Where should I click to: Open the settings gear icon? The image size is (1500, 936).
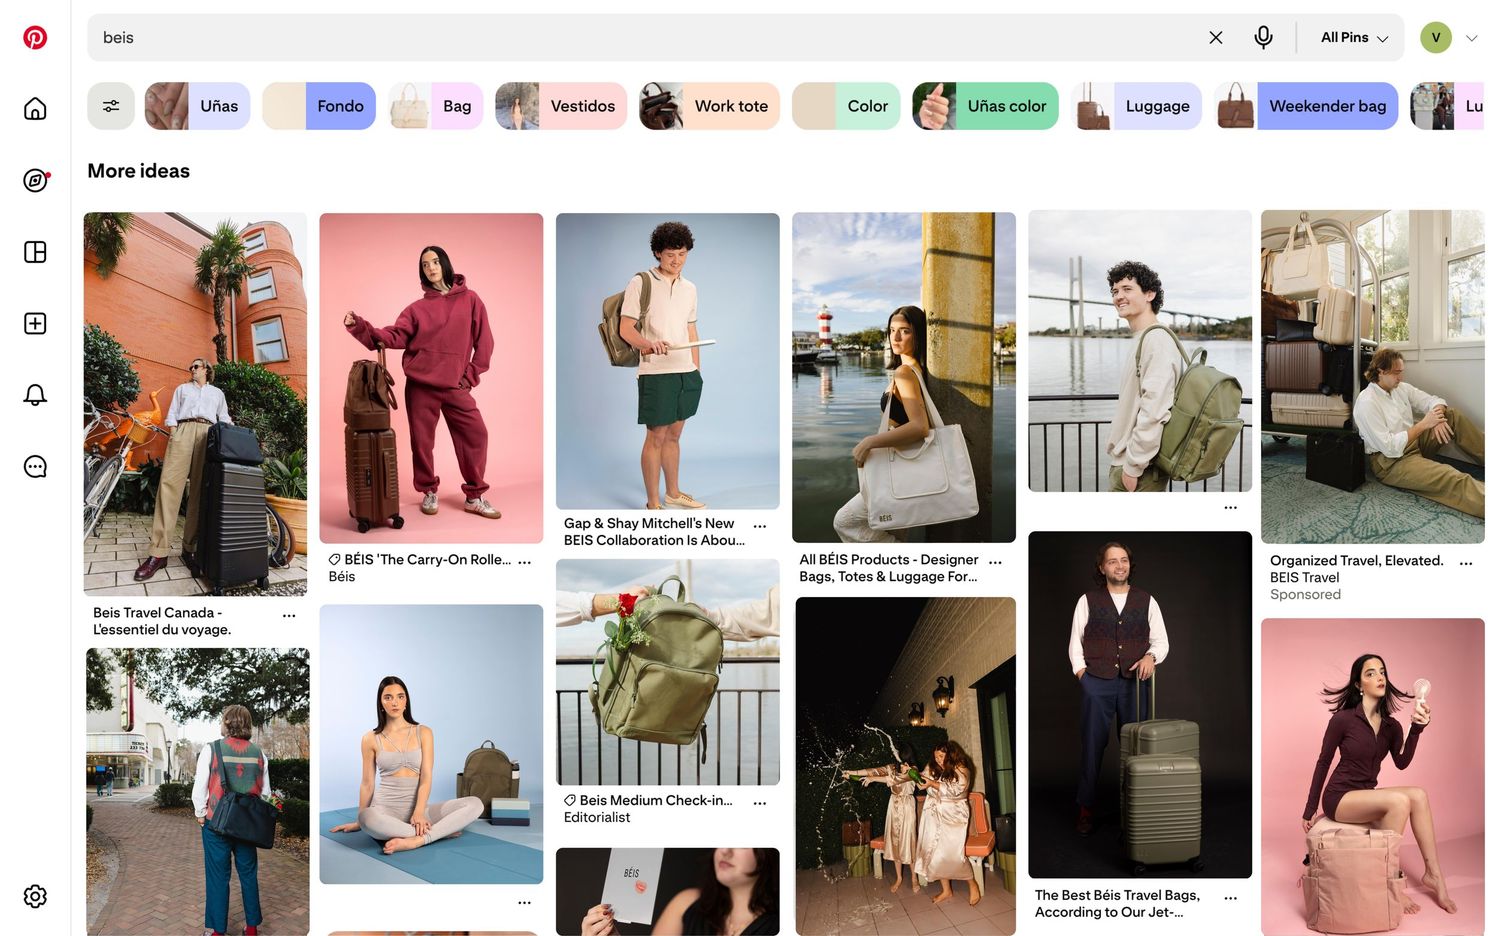[x=35, y=896]
